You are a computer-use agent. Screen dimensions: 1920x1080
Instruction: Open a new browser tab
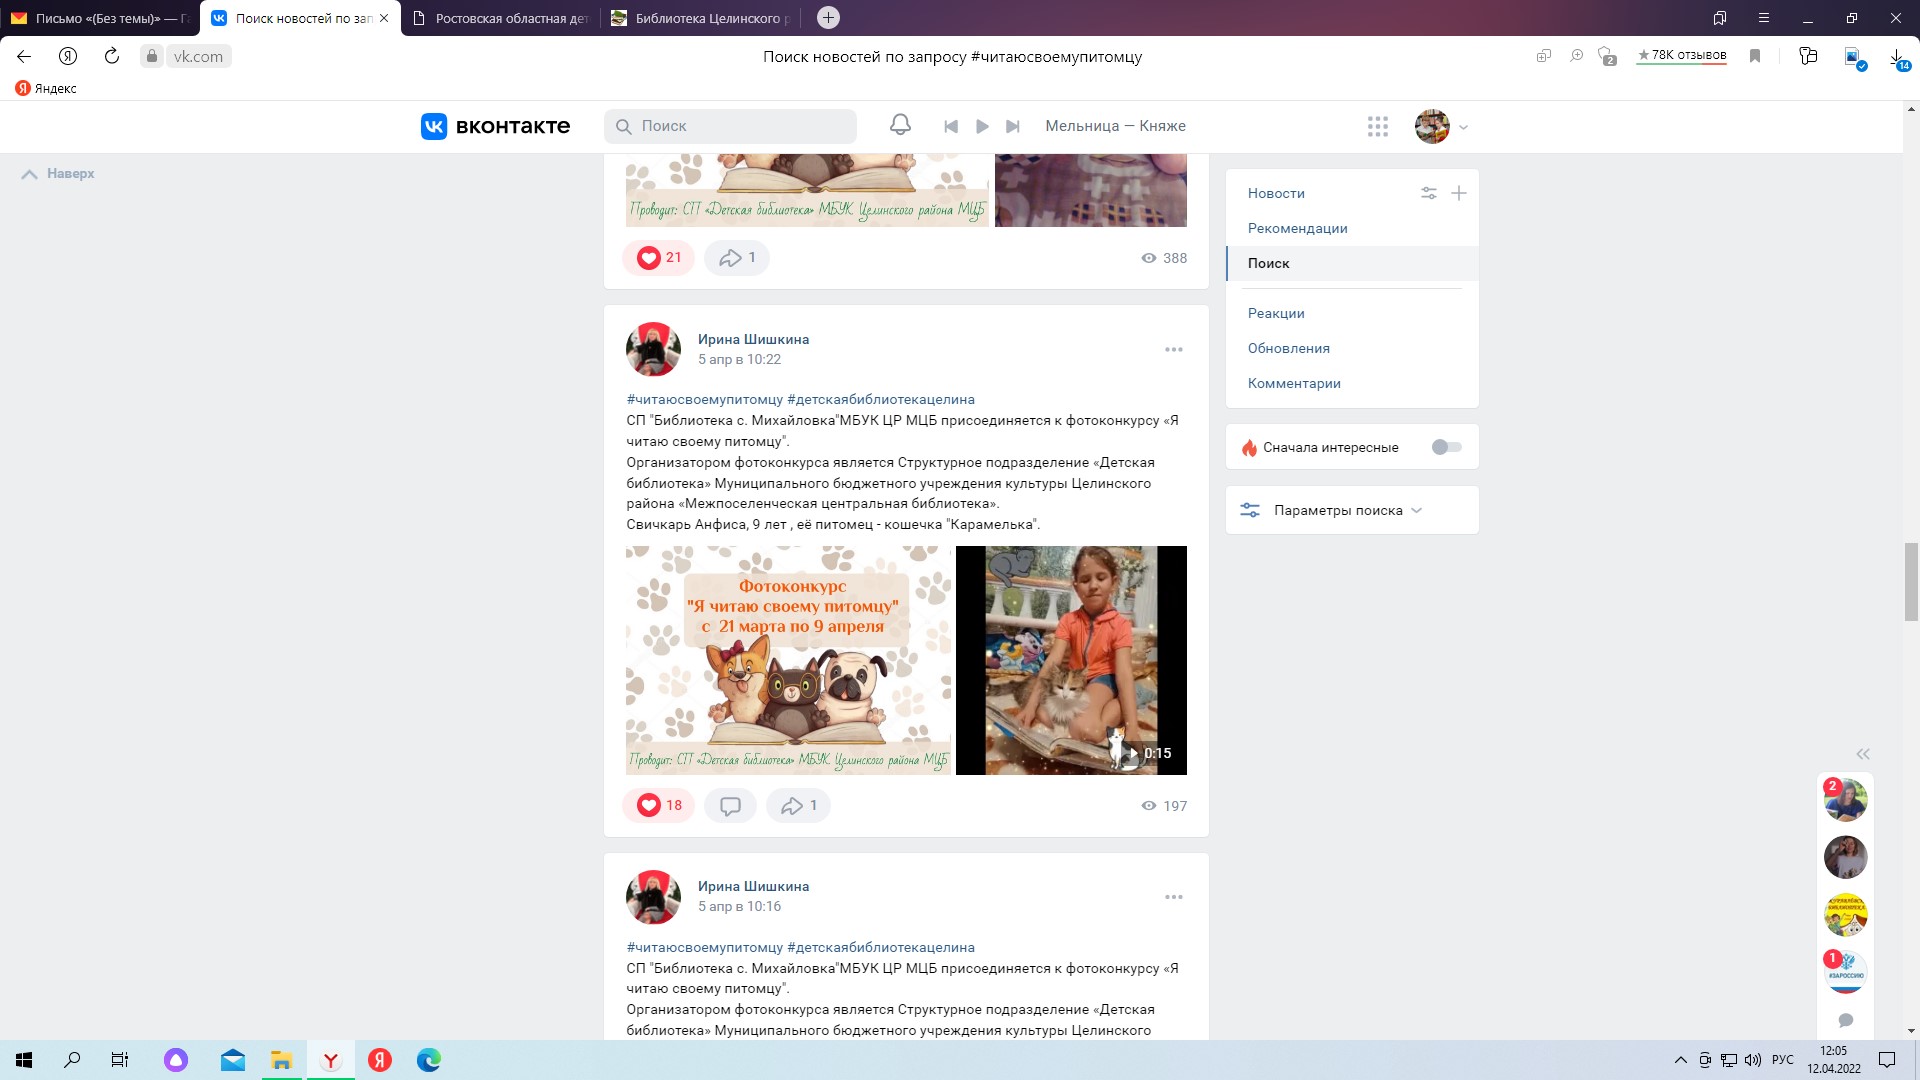[828, 18]
